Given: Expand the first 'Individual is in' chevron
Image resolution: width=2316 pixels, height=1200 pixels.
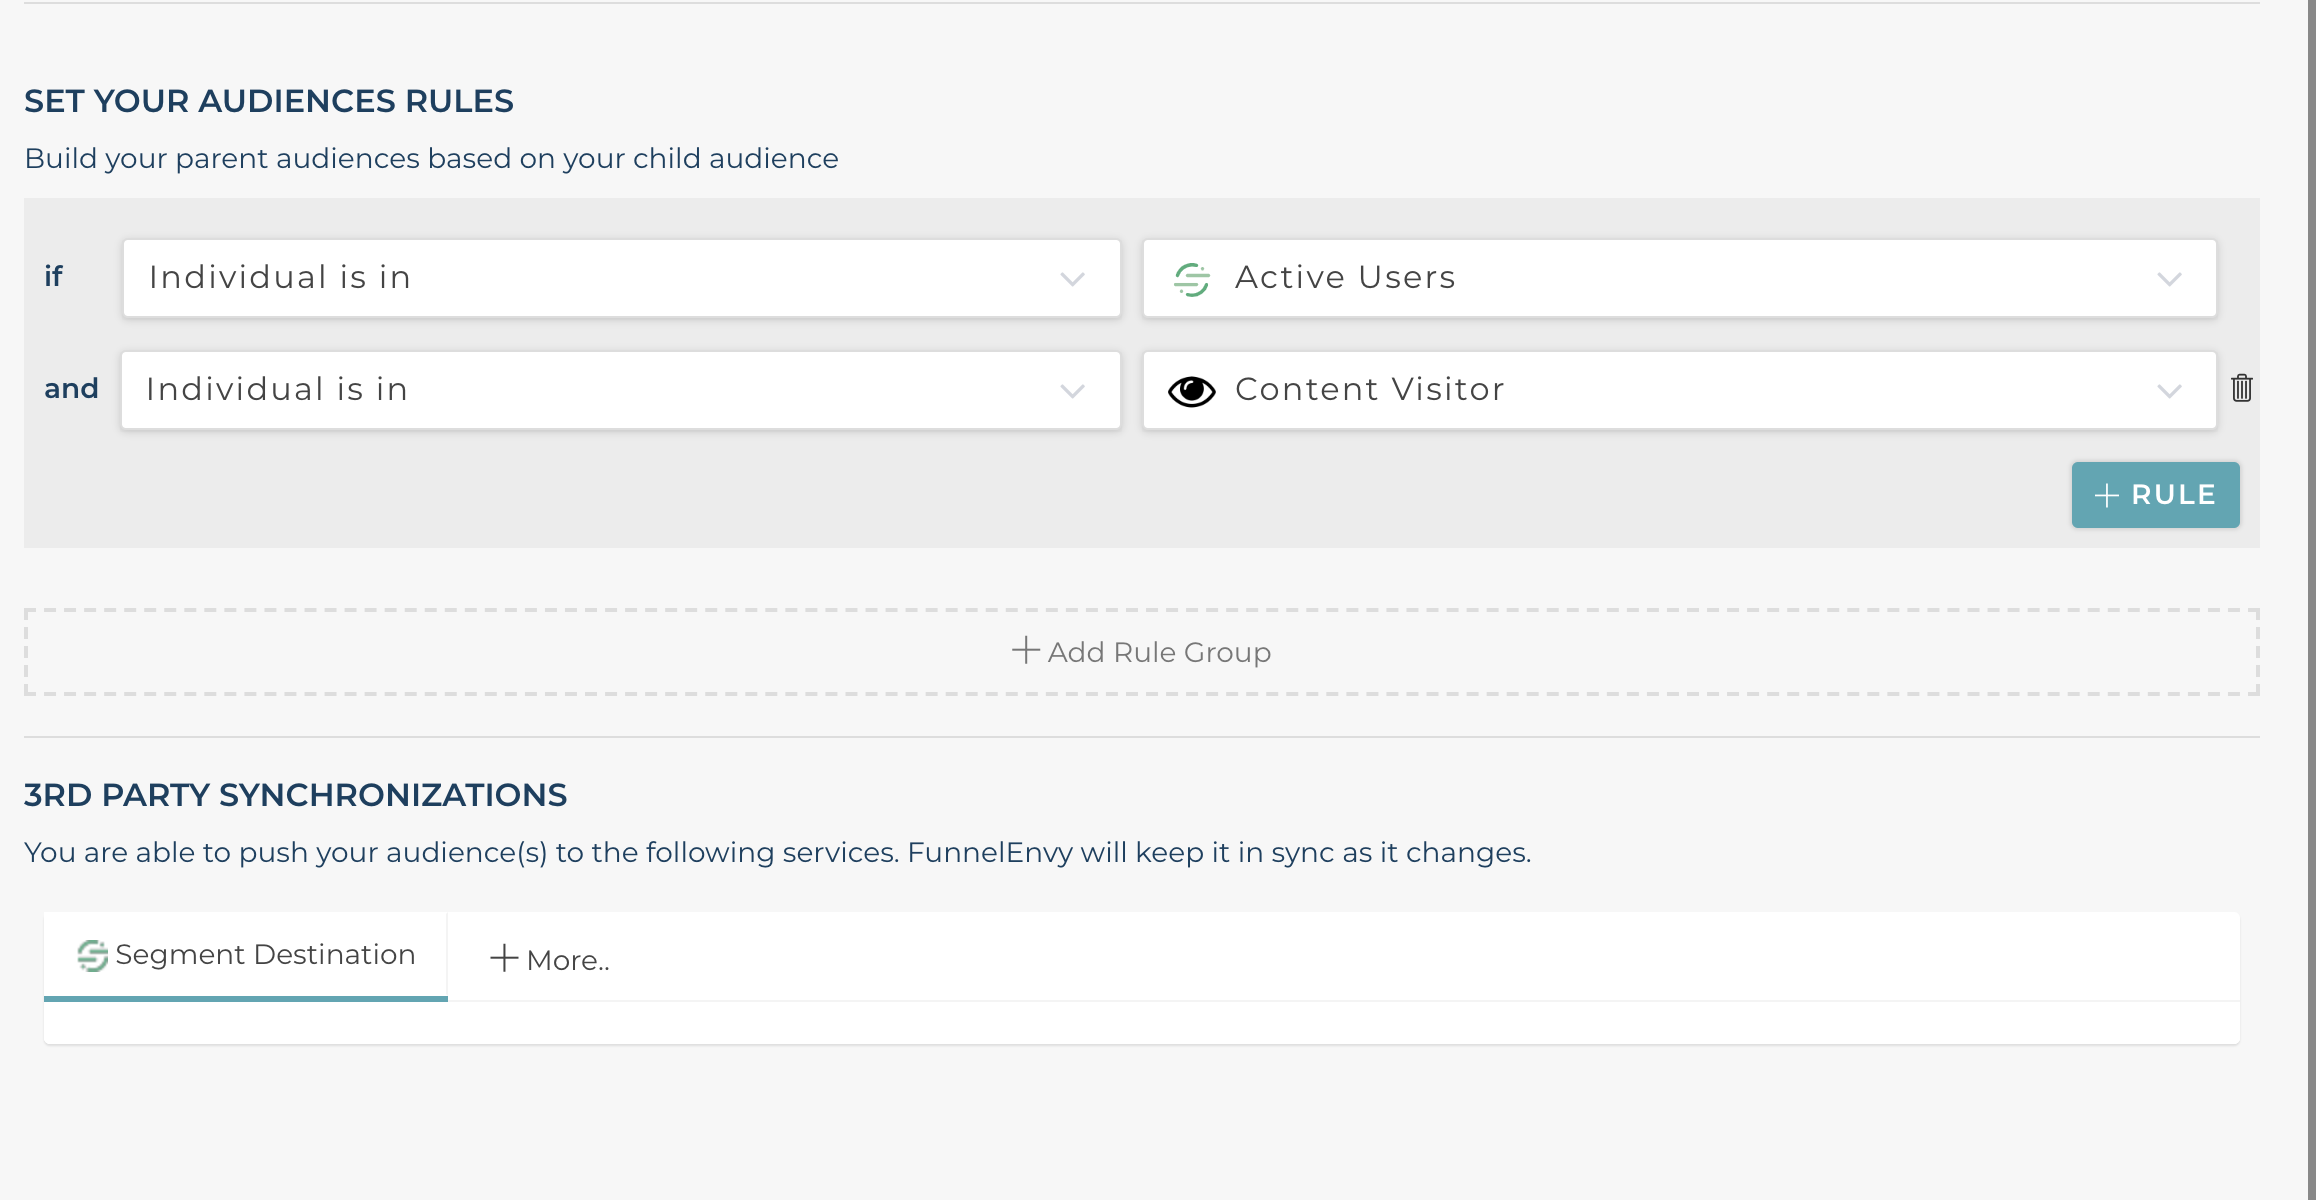Looking at the screenshot, I should [1072, 279].
